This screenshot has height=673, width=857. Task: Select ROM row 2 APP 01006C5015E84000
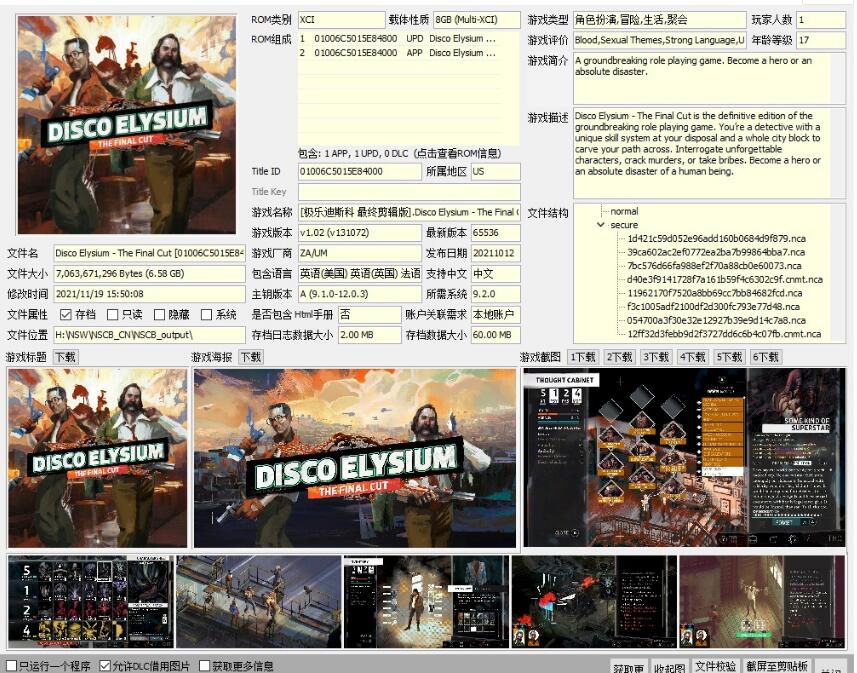(x=399, y=53)
